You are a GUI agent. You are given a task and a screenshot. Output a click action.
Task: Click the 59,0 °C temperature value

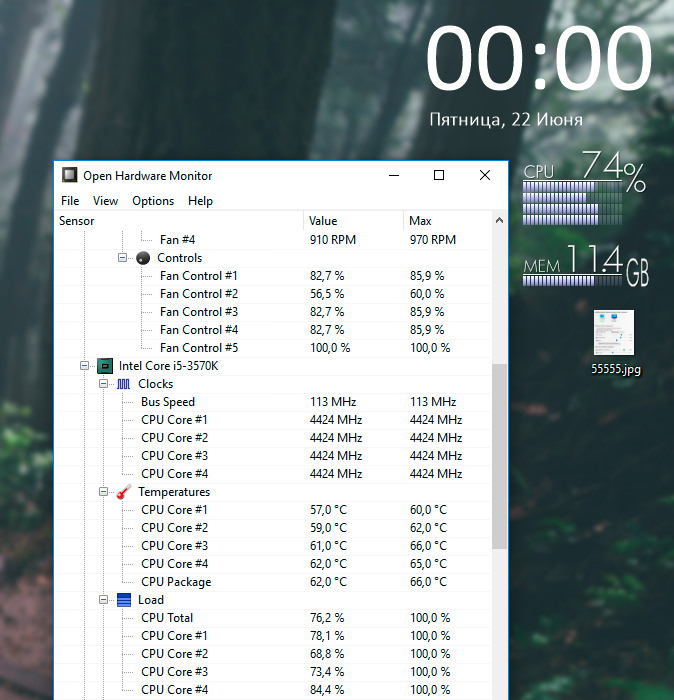(x=328, y=528)
